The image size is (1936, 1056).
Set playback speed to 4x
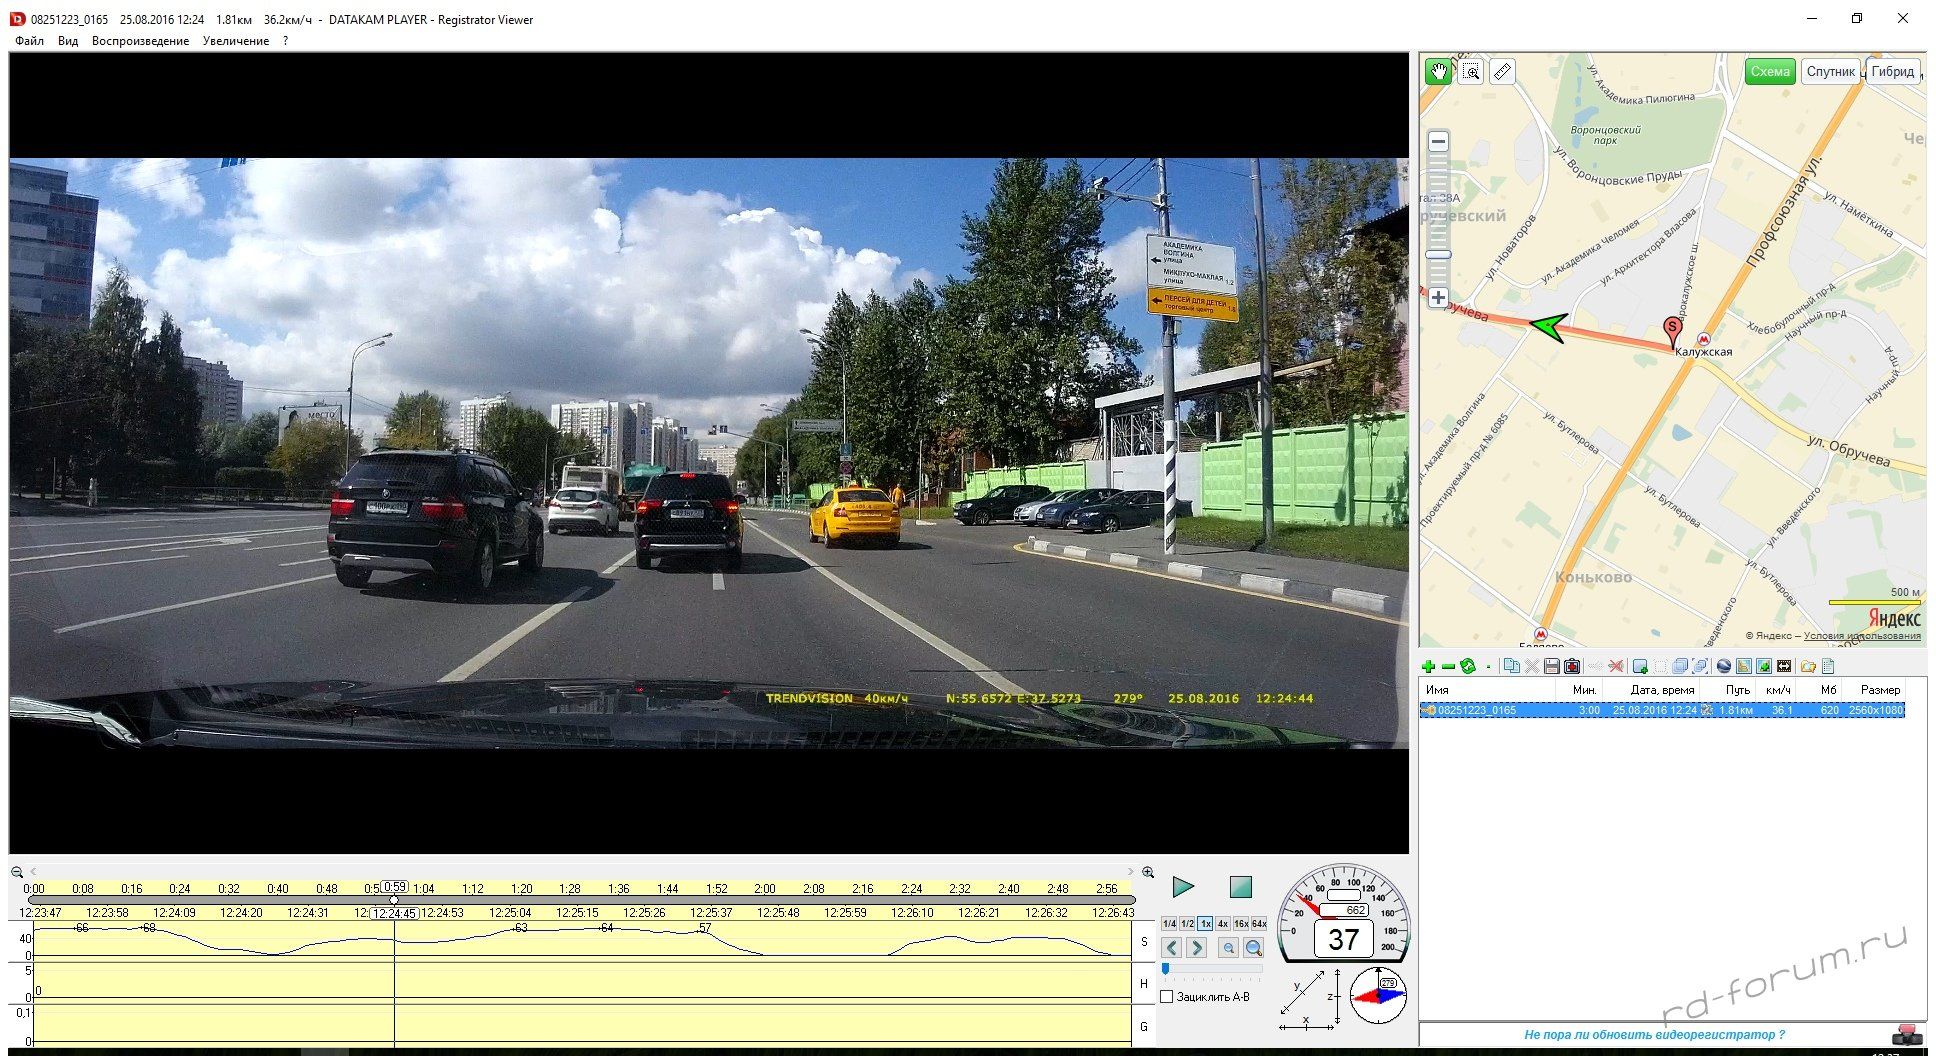point(1223,924)
